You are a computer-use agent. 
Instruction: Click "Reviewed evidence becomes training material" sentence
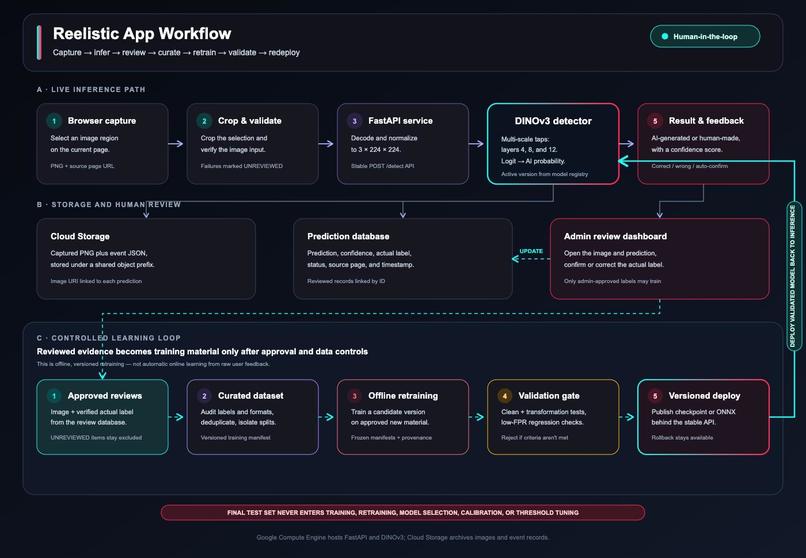tap(202, 351)
